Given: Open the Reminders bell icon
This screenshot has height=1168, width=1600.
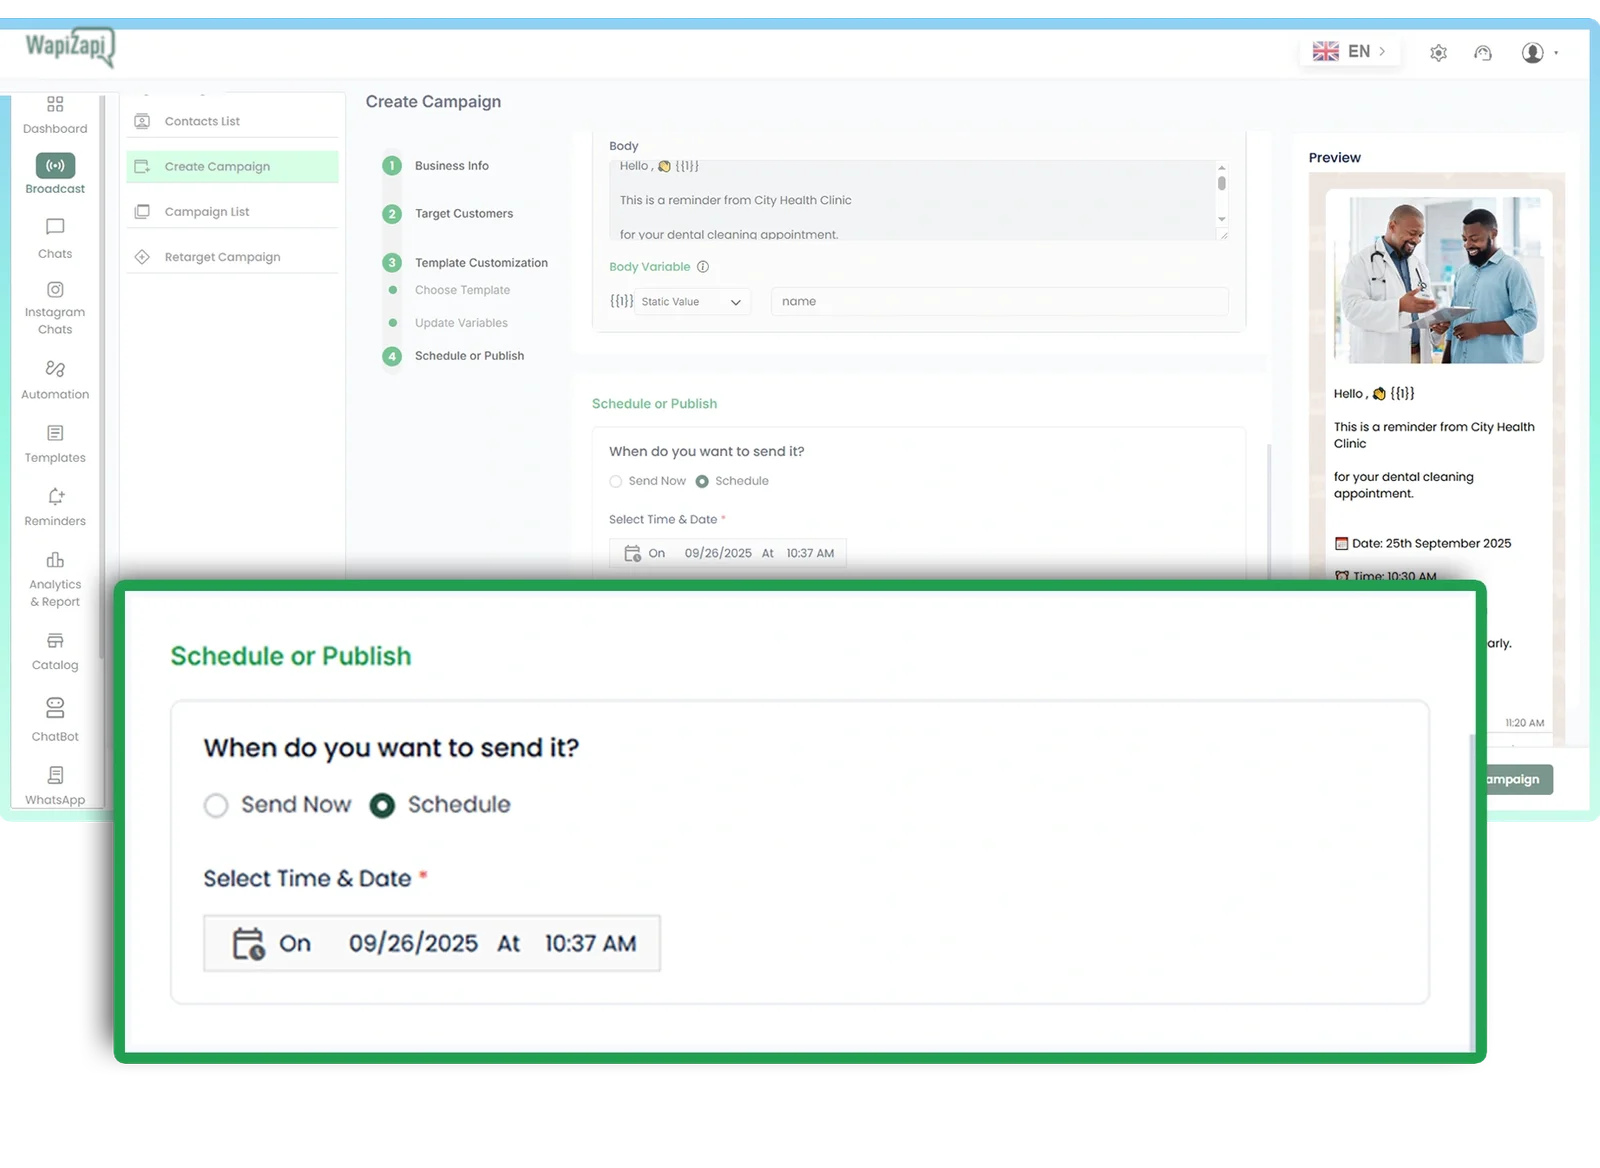Looking at the screenshot, I should (x=55, y=497).
